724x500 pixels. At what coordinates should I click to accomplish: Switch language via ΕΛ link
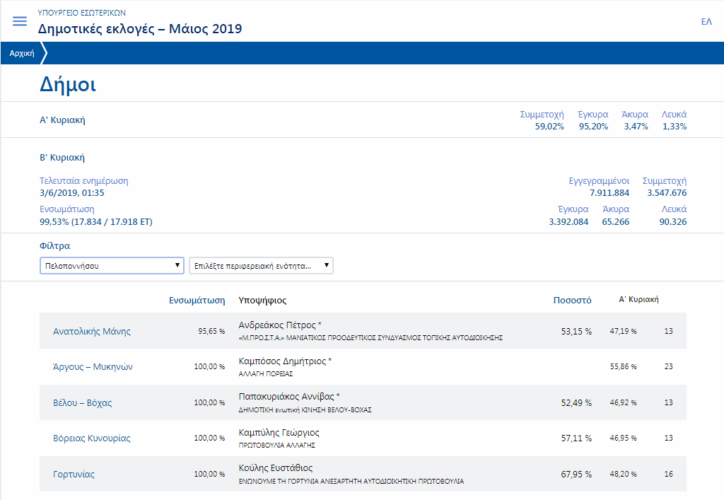(706, 22)
